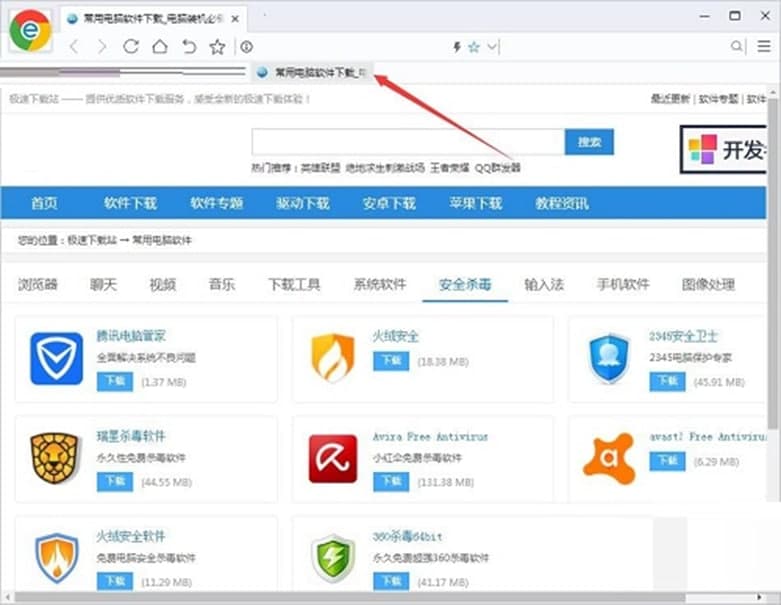Screen dimensions: 781x605
Task: Click hot search link 英雄联盟
Action: [321, 168]
